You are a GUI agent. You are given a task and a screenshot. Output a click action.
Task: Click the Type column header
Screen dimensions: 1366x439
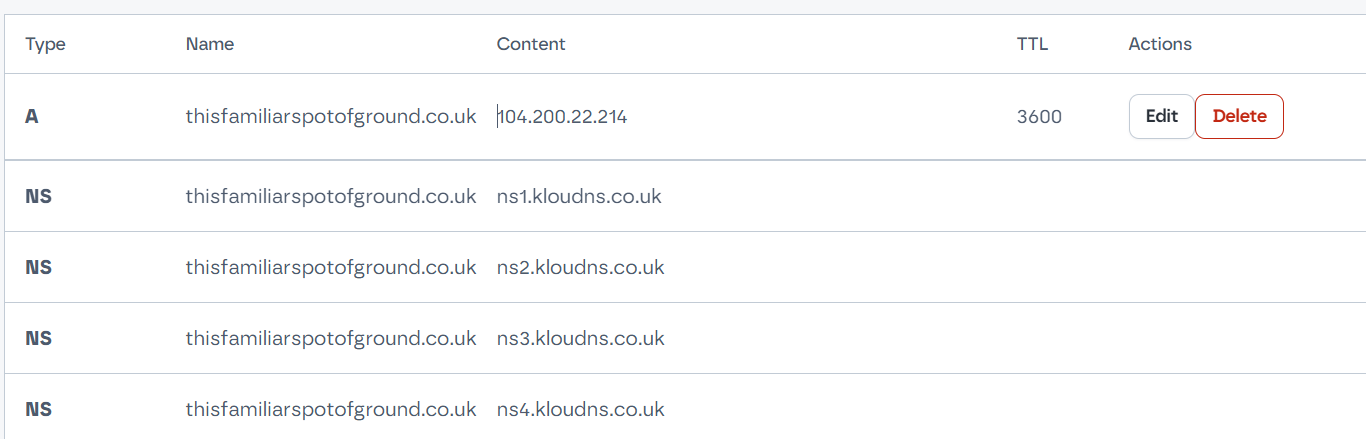[x=45, y=44]
